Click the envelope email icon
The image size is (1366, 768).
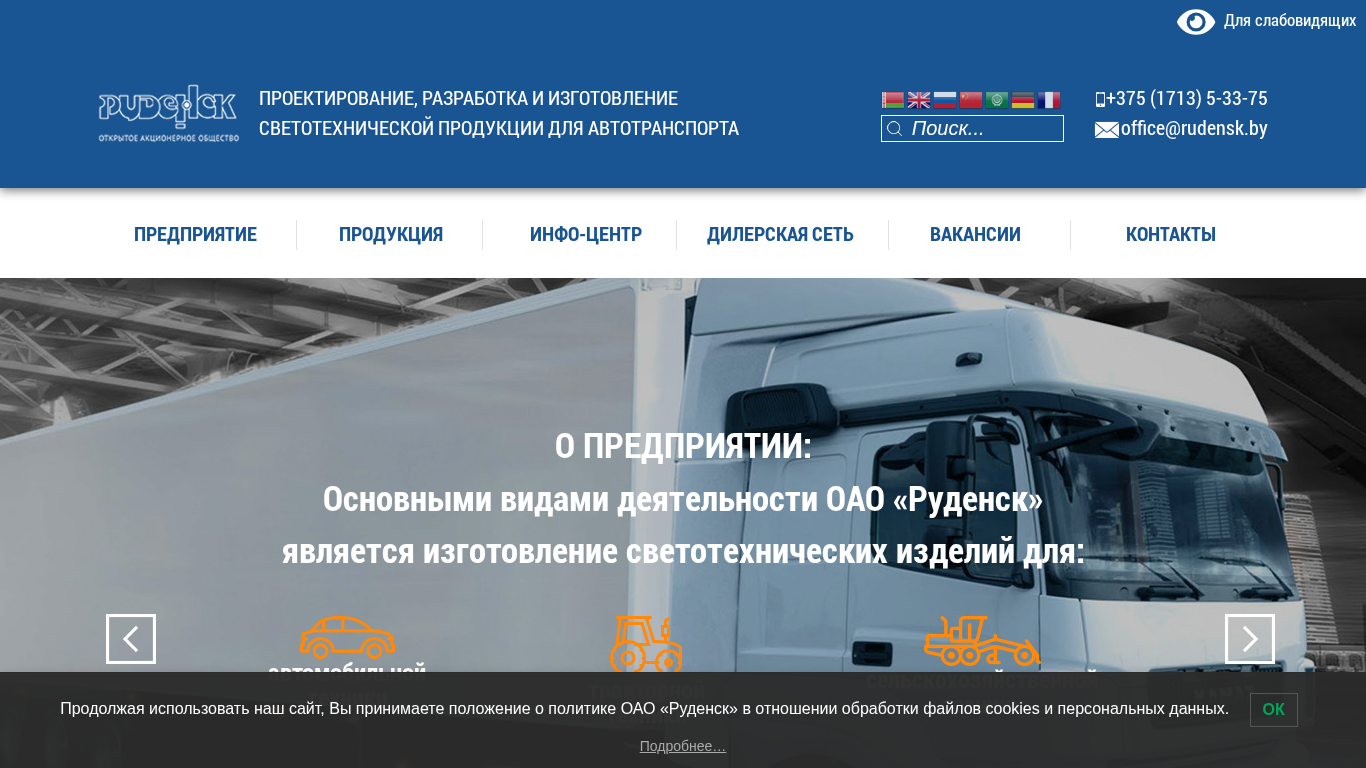1107,130
